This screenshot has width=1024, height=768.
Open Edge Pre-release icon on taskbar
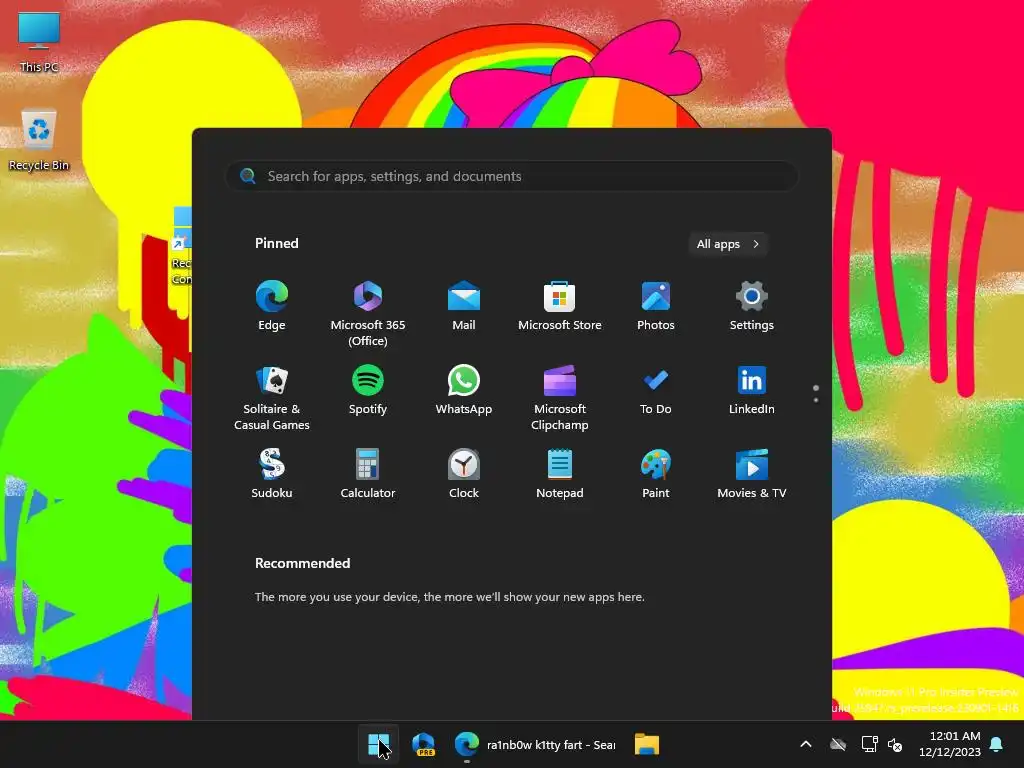click(x=423, y=744)
